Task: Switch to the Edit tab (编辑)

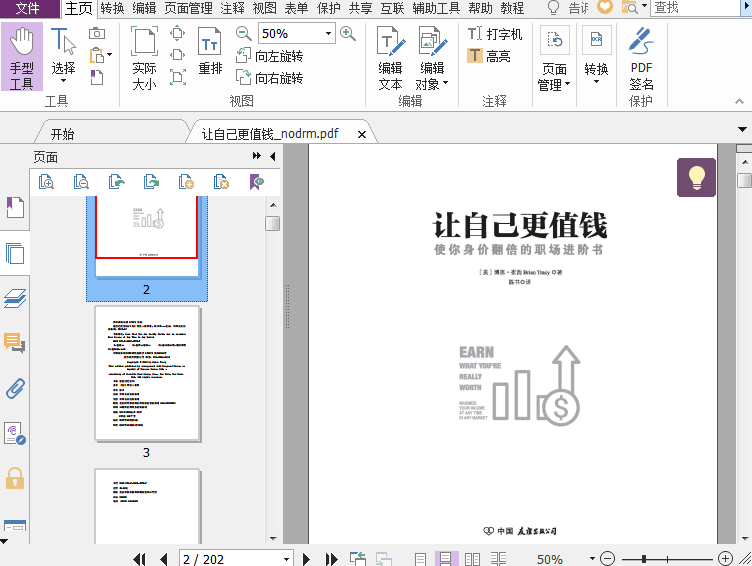Action: pos(144,8)
